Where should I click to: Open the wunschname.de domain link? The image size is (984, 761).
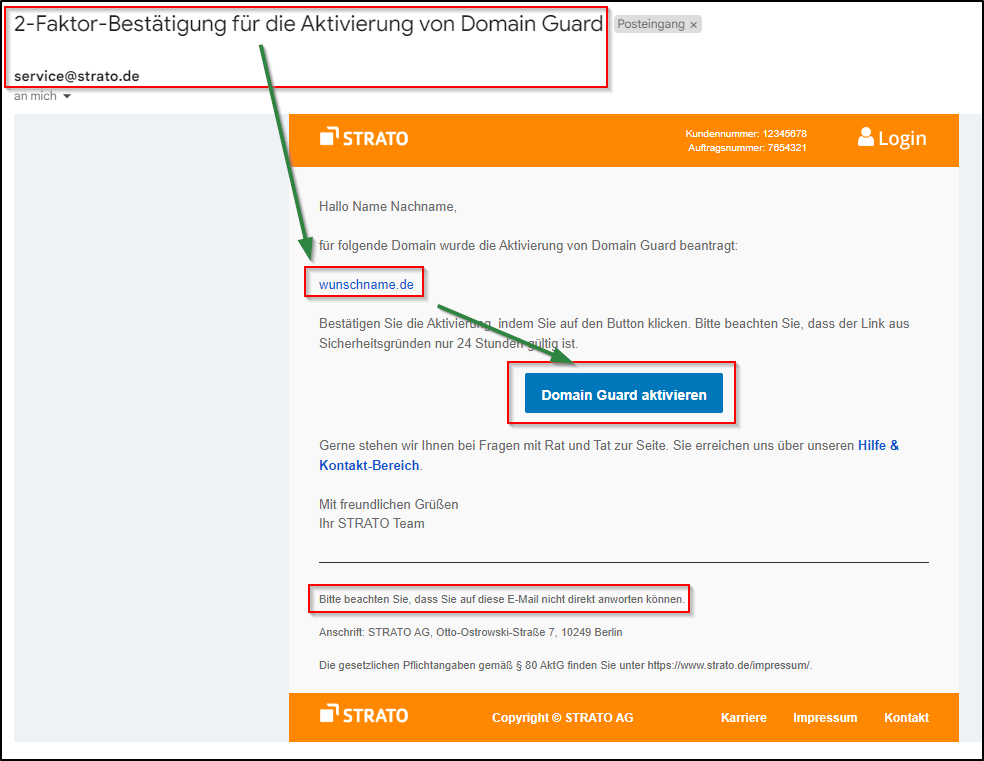click(x=364, y=283)
